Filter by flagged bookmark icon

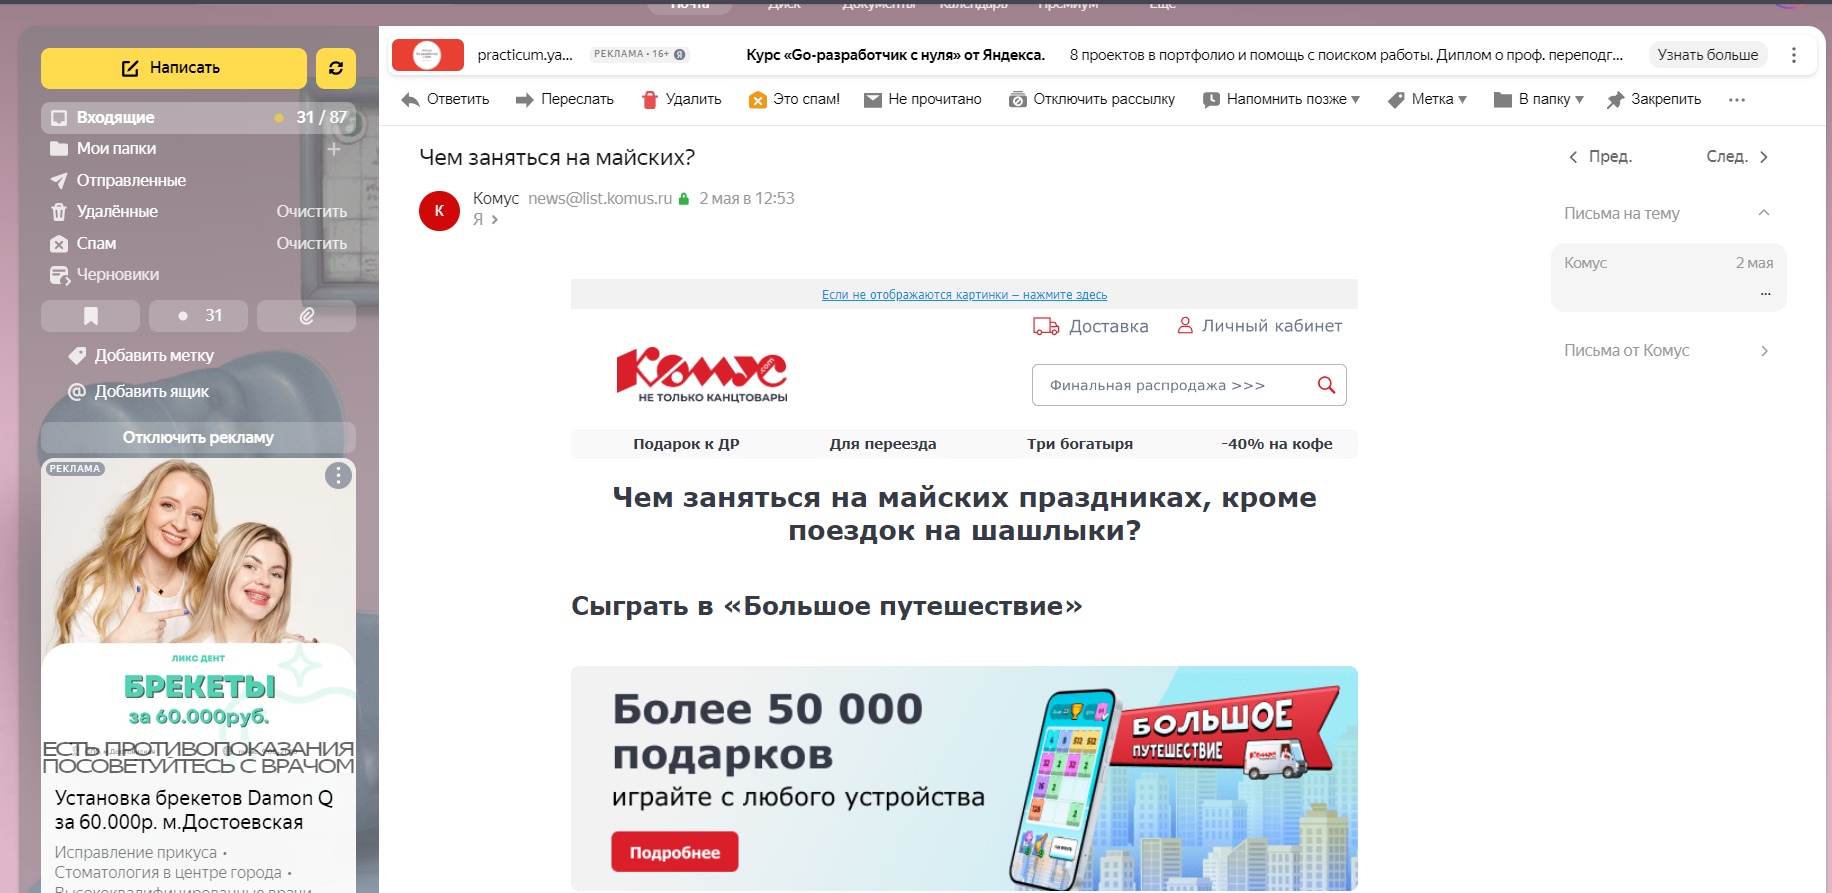(90, 316)
